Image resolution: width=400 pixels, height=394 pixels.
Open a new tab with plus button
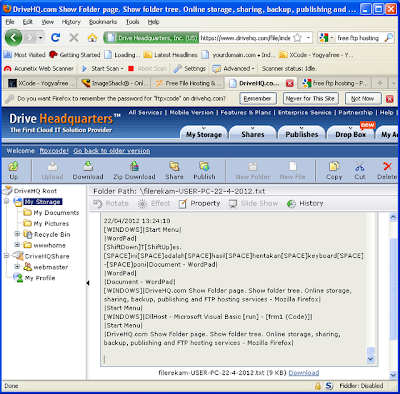[380, 83]
